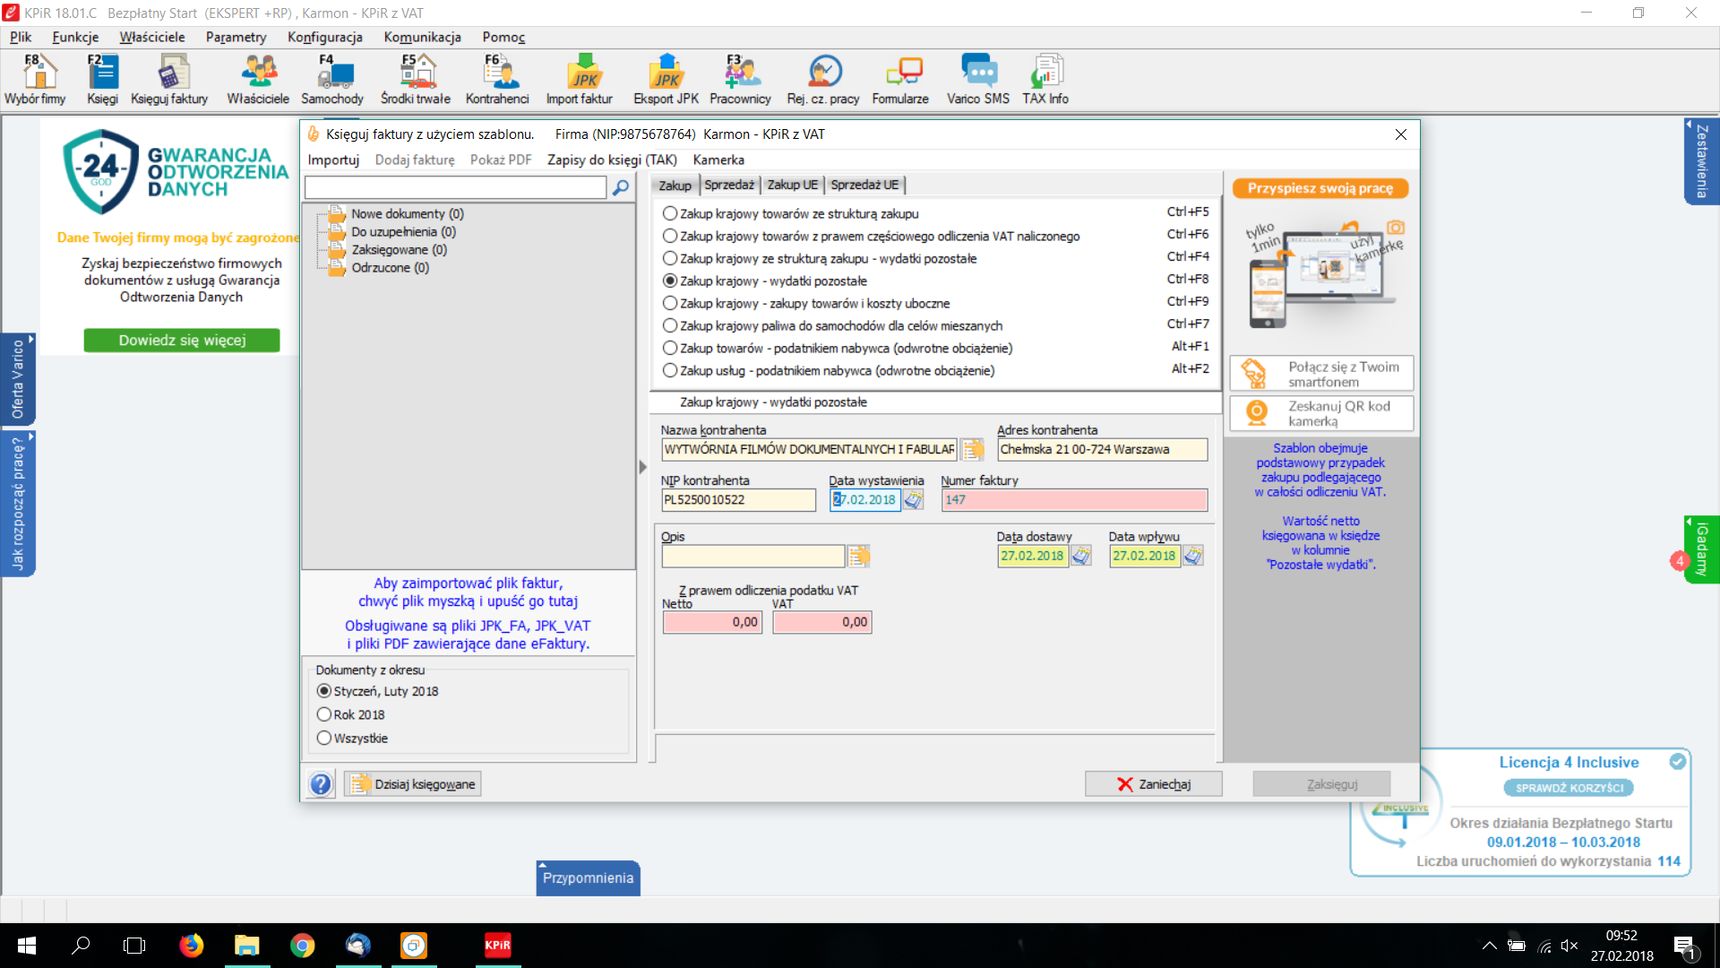Open Varico SMS from the toolbar

pos(978,79)
